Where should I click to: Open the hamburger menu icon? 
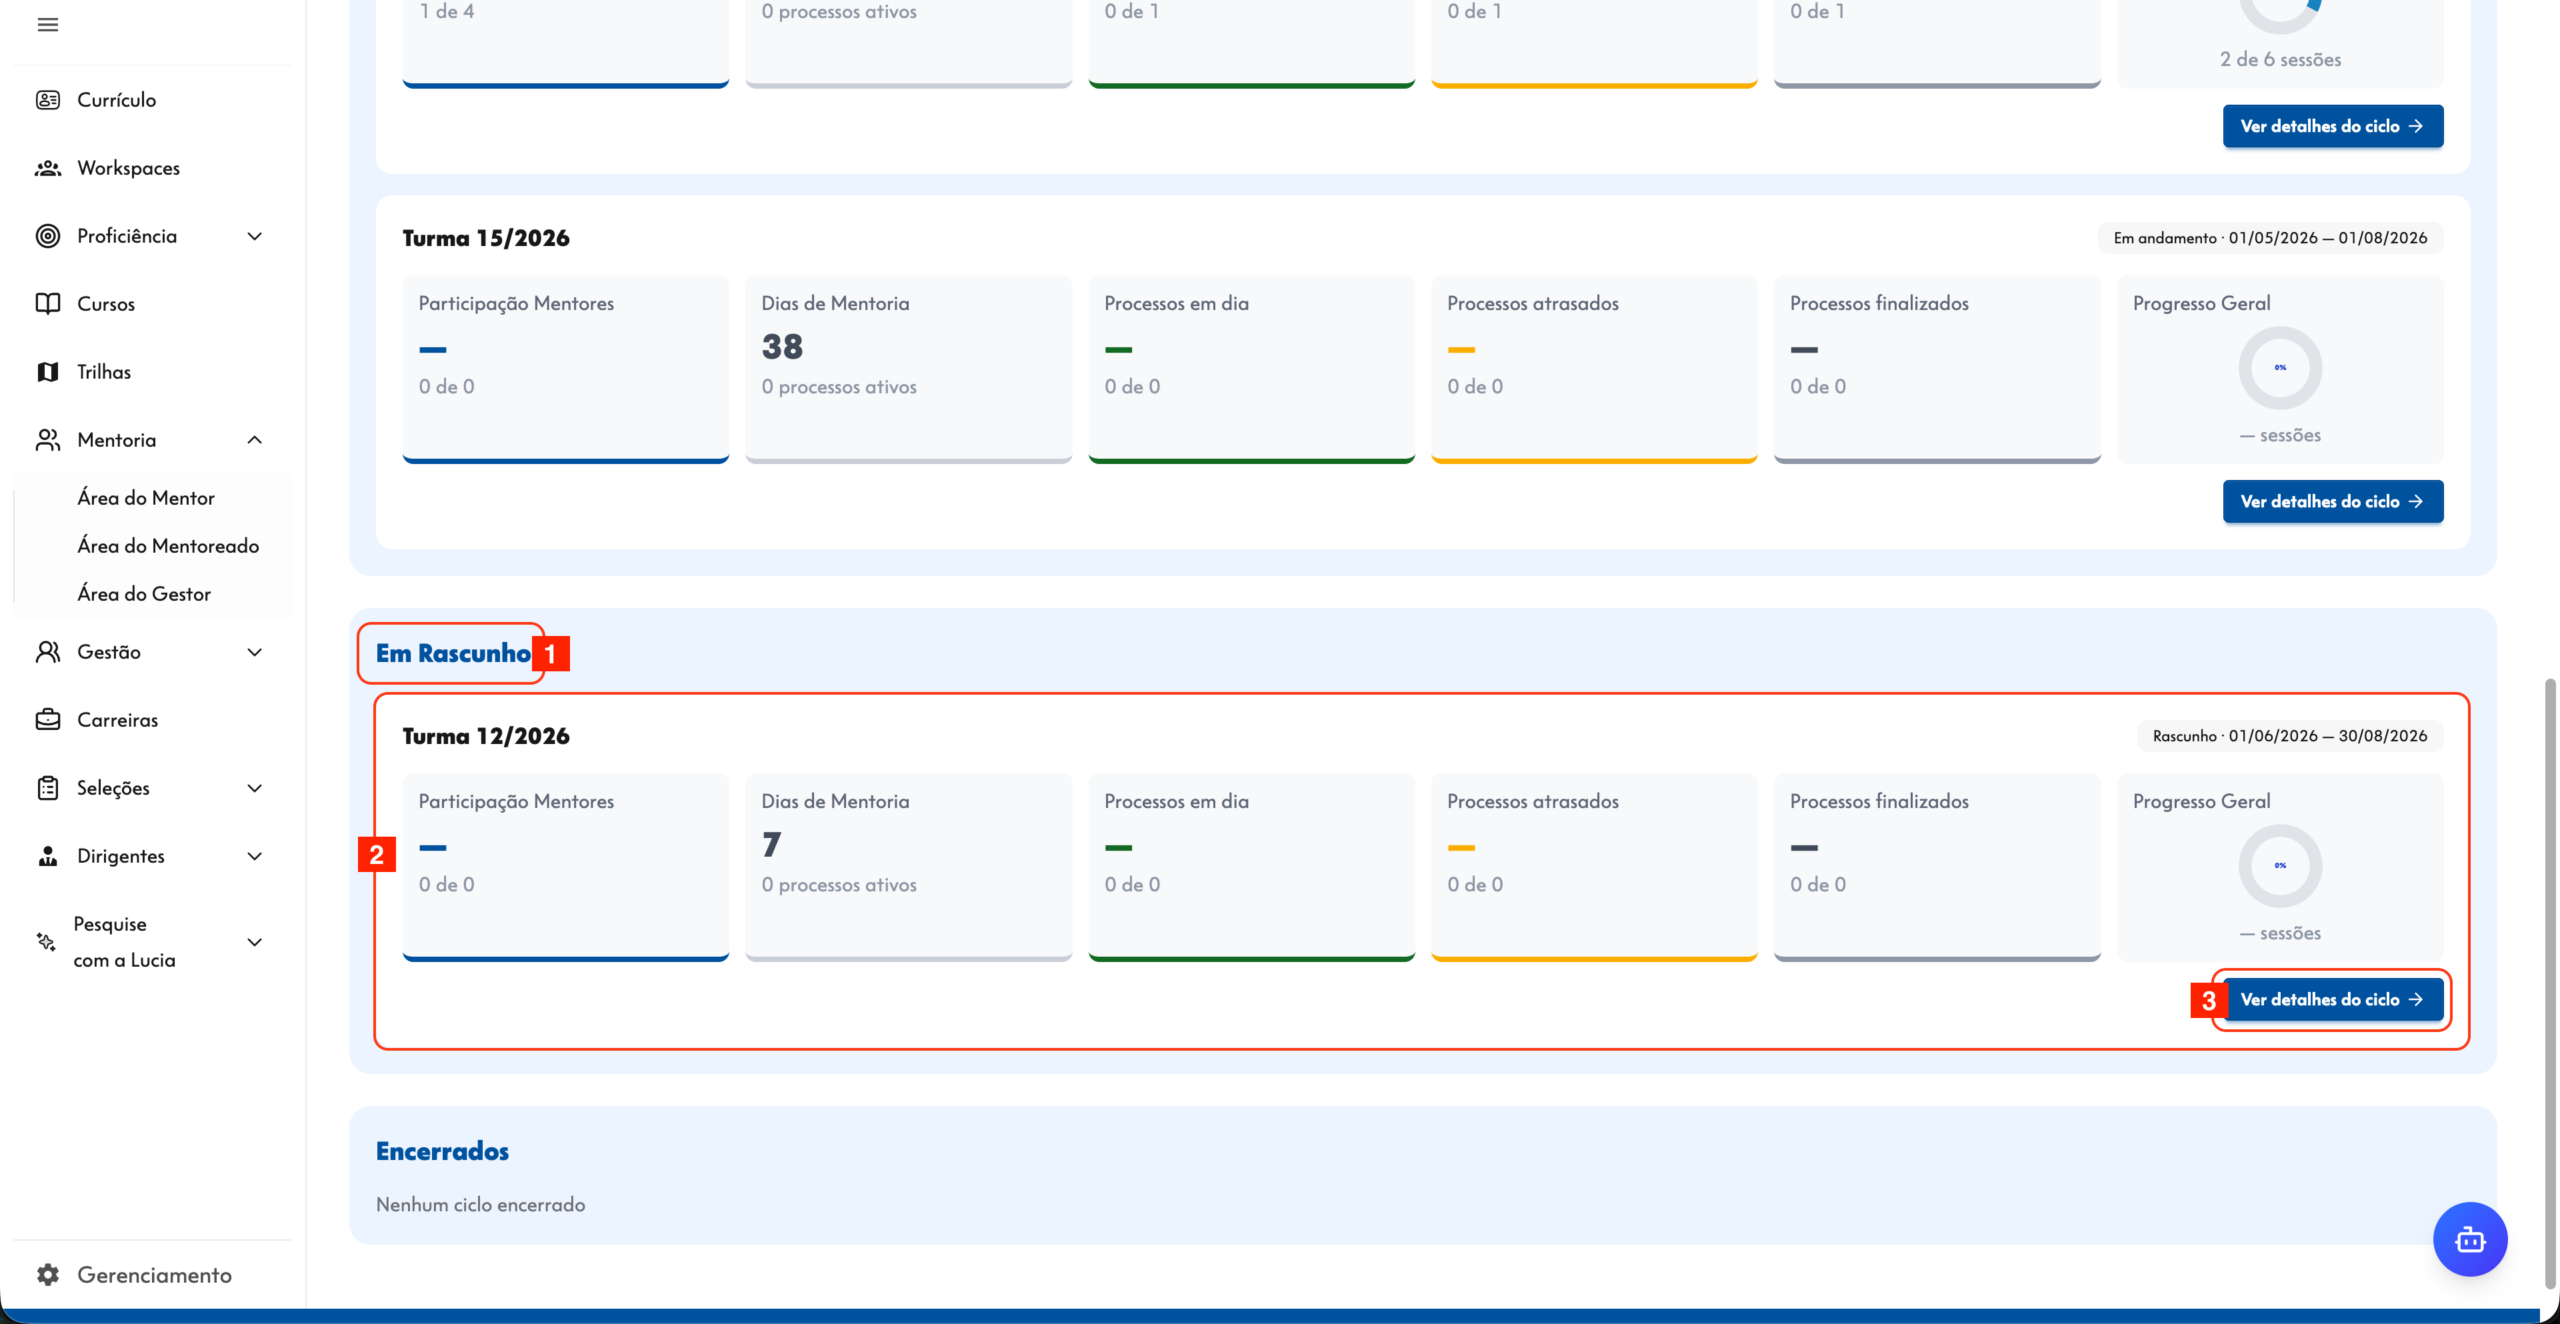click(47, 25)
